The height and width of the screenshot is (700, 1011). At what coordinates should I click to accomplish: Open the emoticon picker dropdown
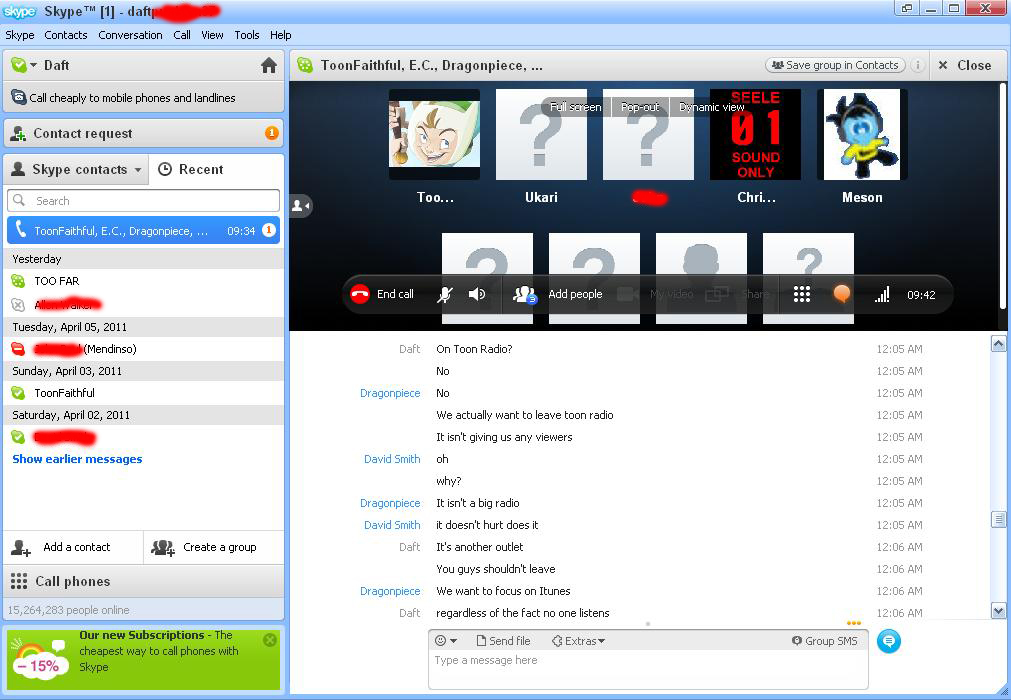(x=446, y=641)
